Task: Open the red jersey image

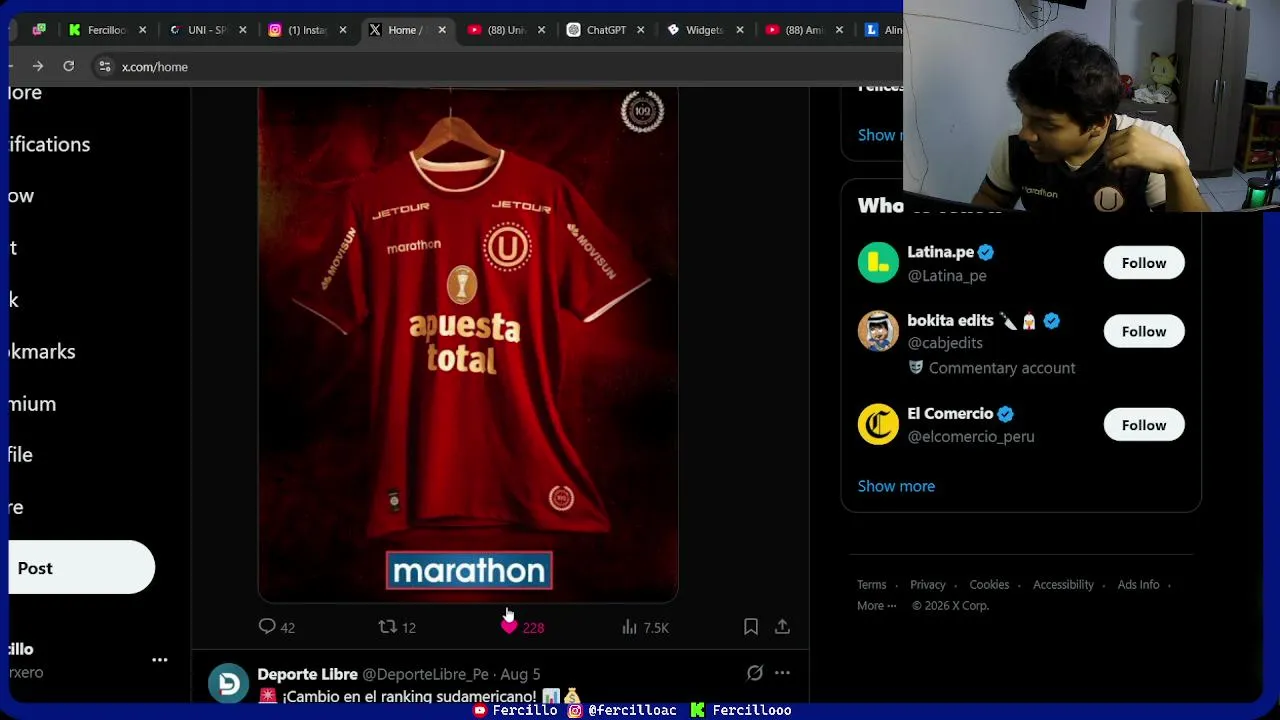Action: (468, 345)
